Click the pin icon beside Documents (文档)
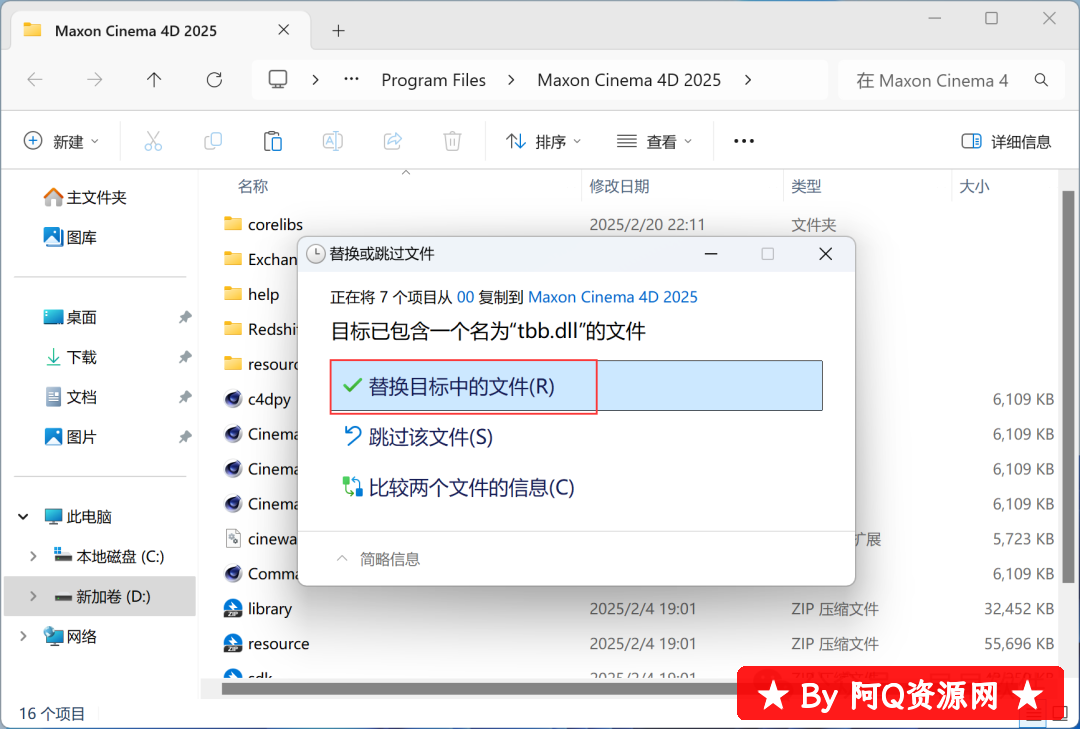The width and height of the screenshot is (1080, 729). click(x=185, y=398)
